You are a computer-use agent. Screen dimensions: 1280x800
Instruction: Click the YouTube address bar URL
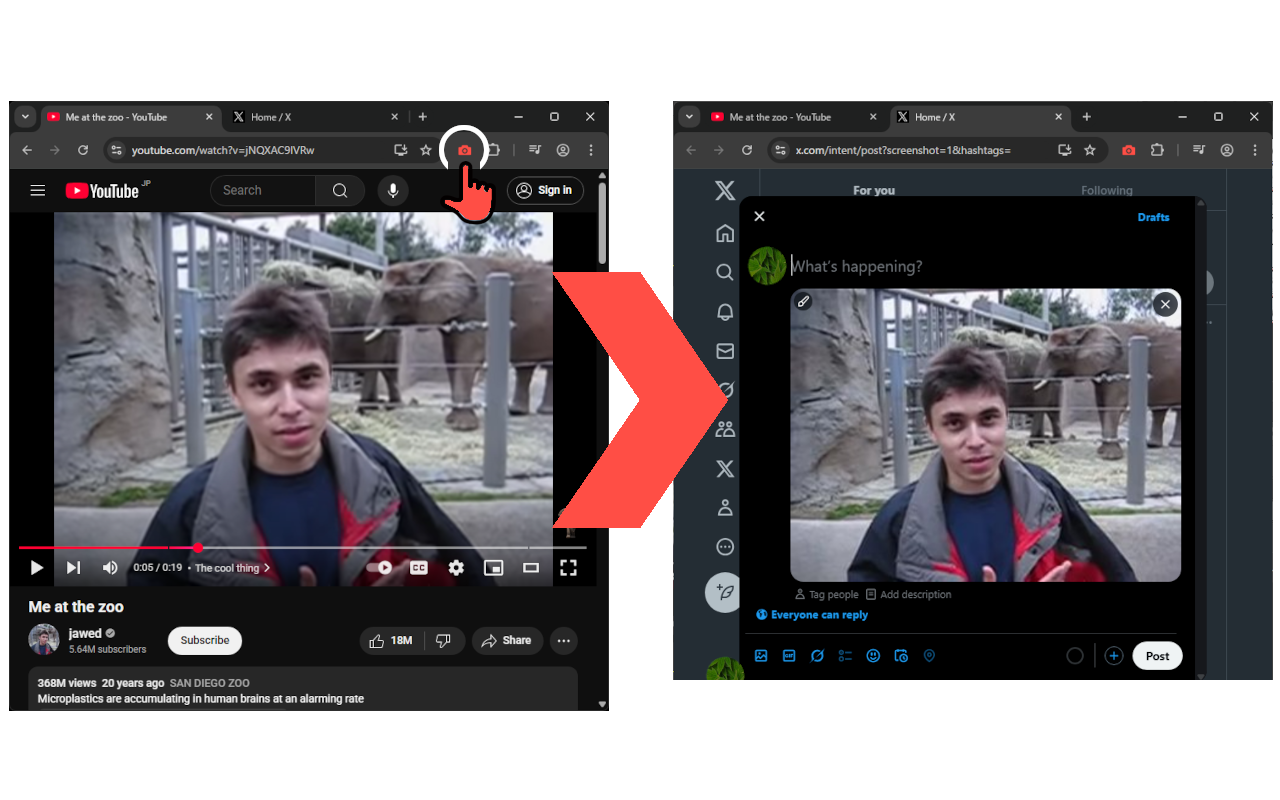223,150
